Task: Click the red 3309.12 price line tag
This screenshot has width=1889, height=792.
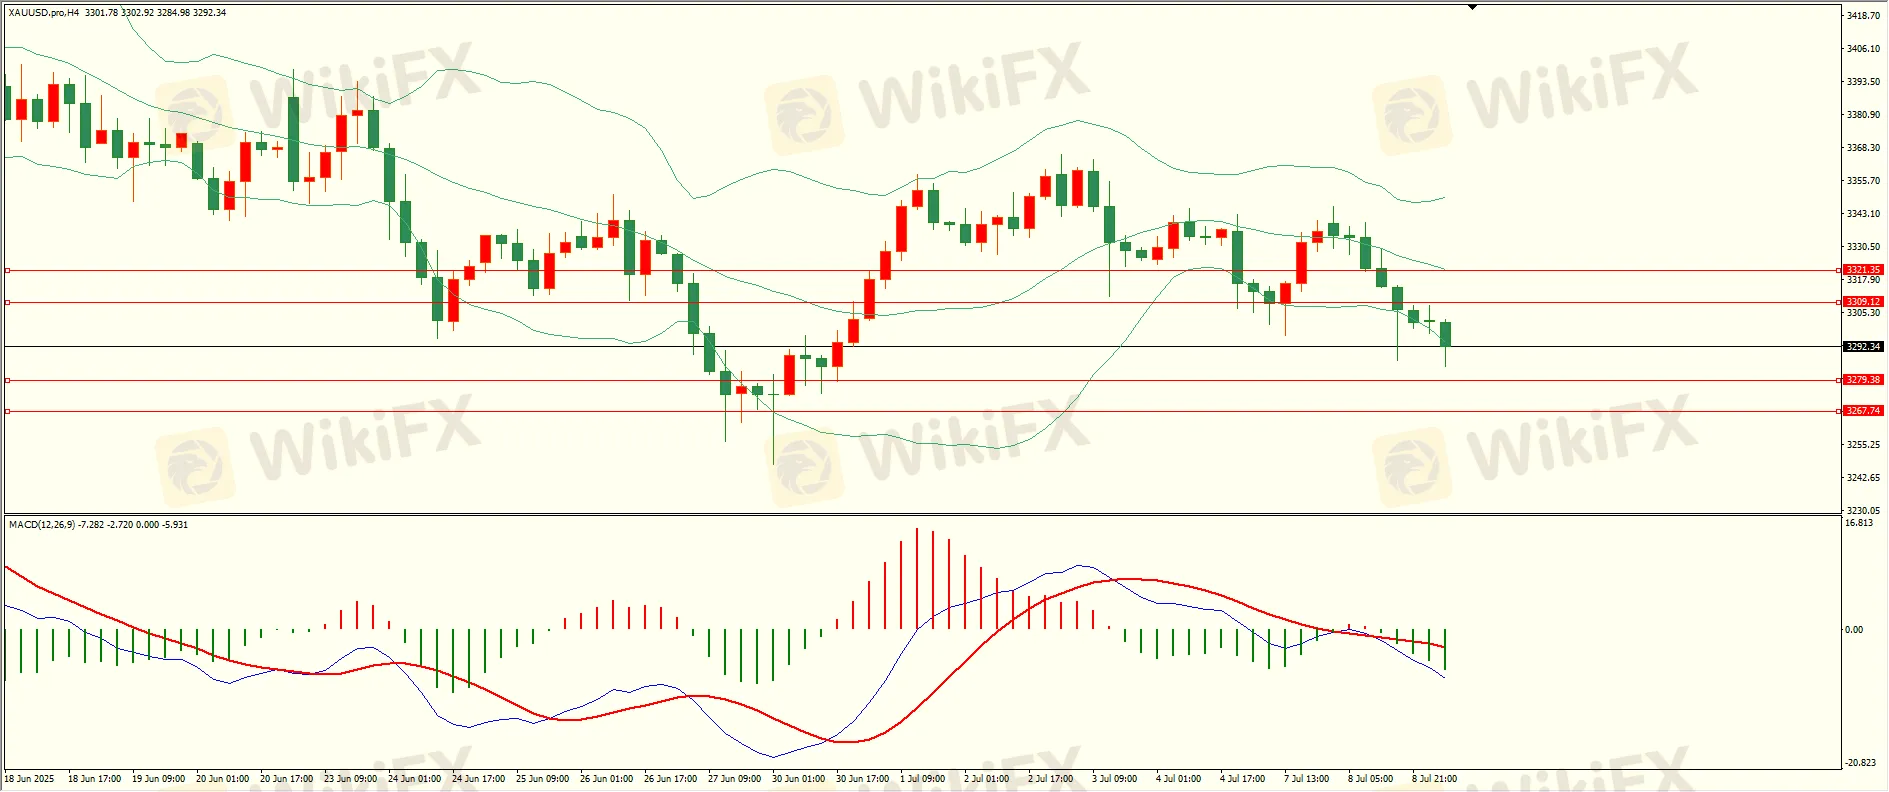Action: pyautogui.click(x=1863, y=302)
